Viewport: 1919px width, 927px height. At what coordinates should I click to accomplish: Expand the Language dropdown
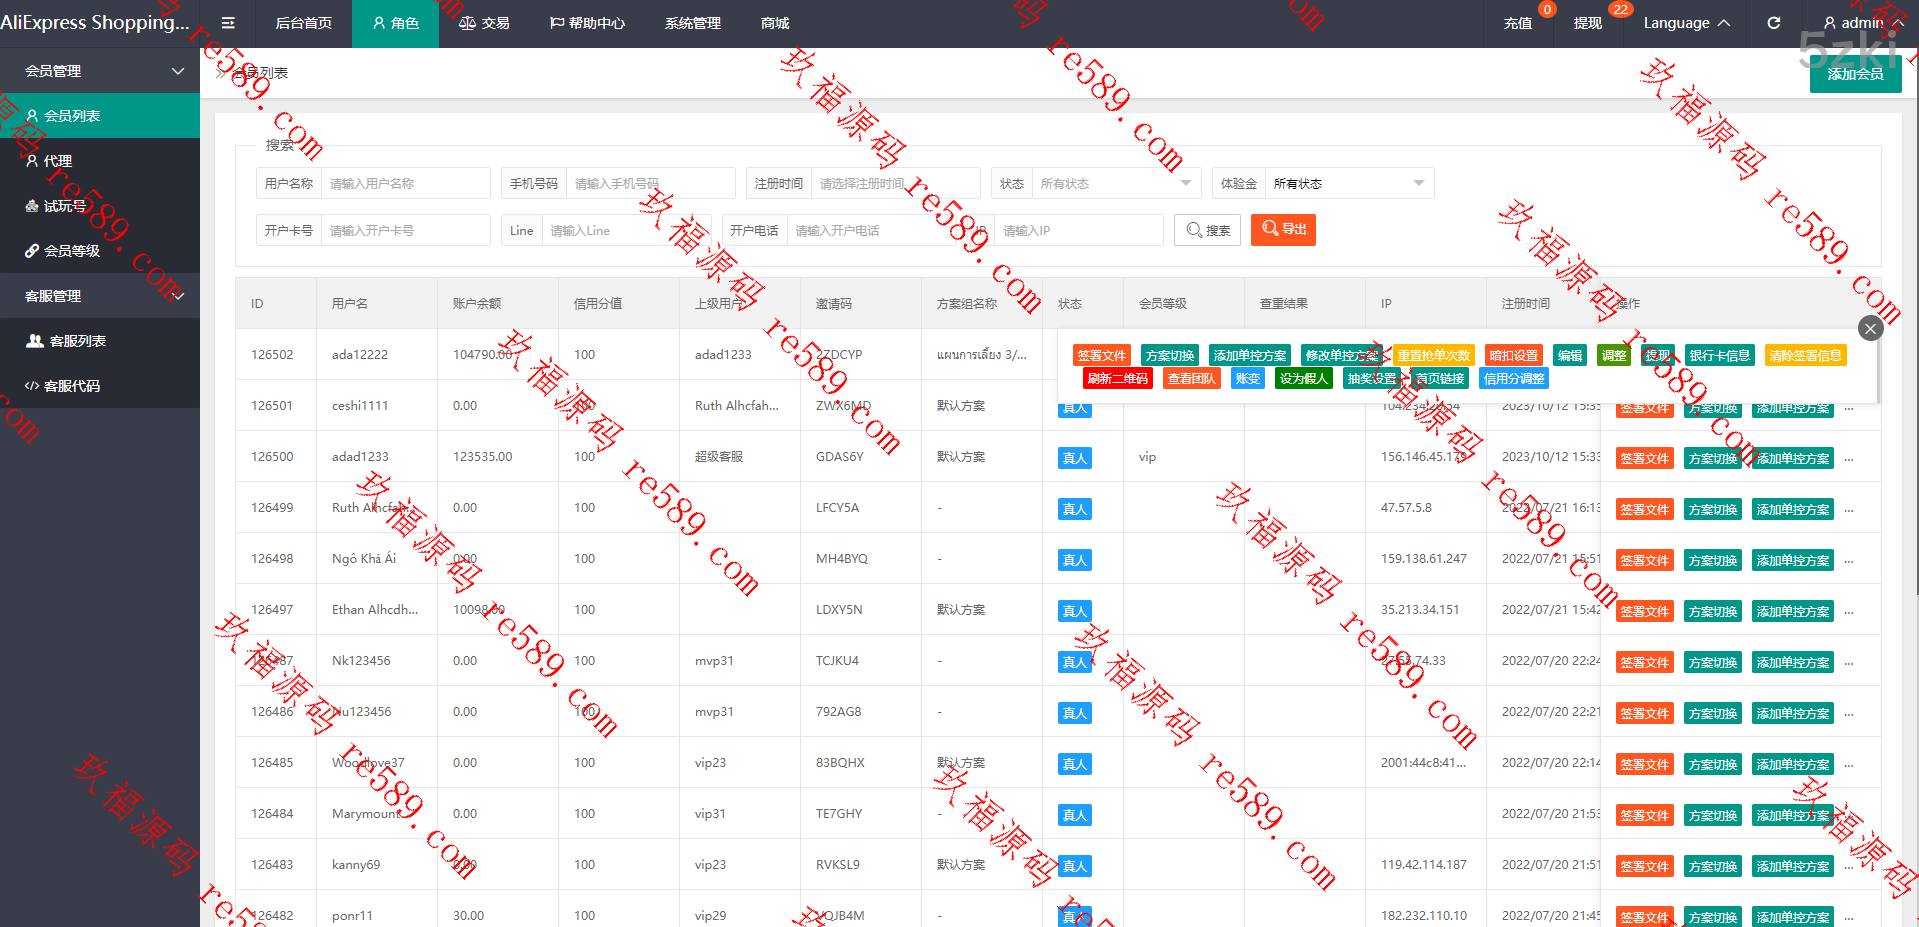tap(1686, 23)
